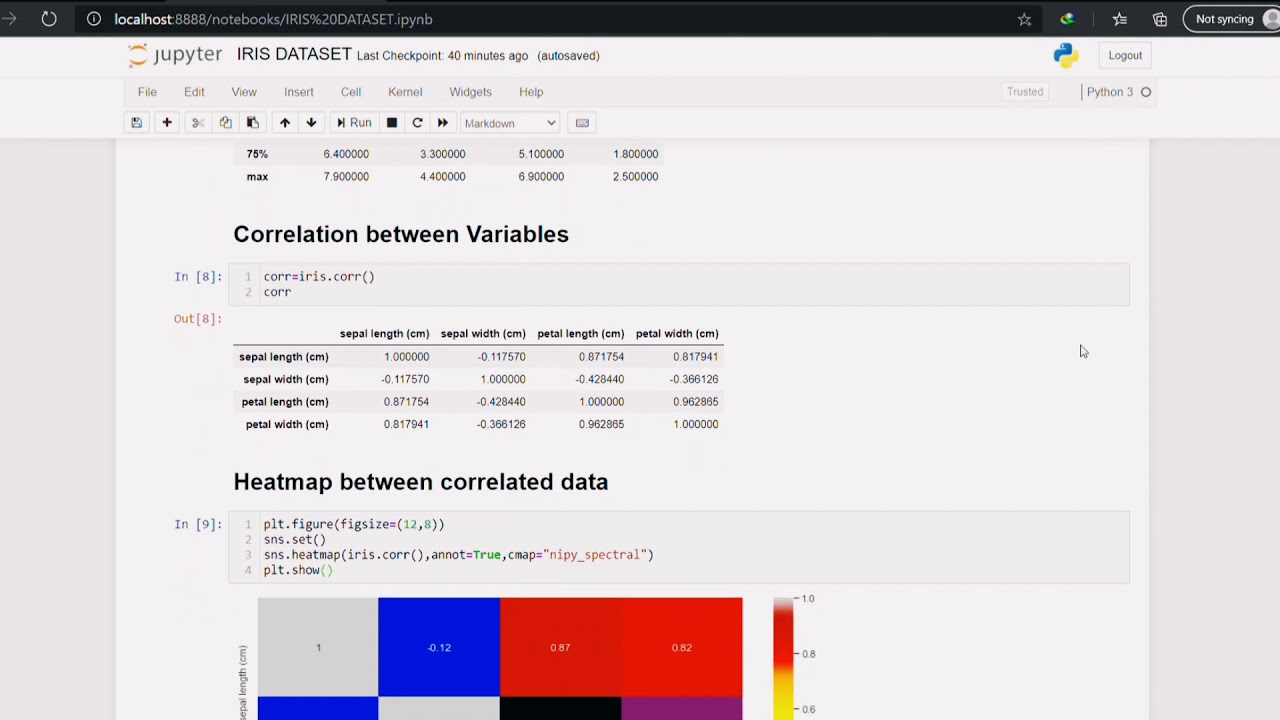Move selected cell down arrow
This screenshot has width=1280, height=720.
311,123
